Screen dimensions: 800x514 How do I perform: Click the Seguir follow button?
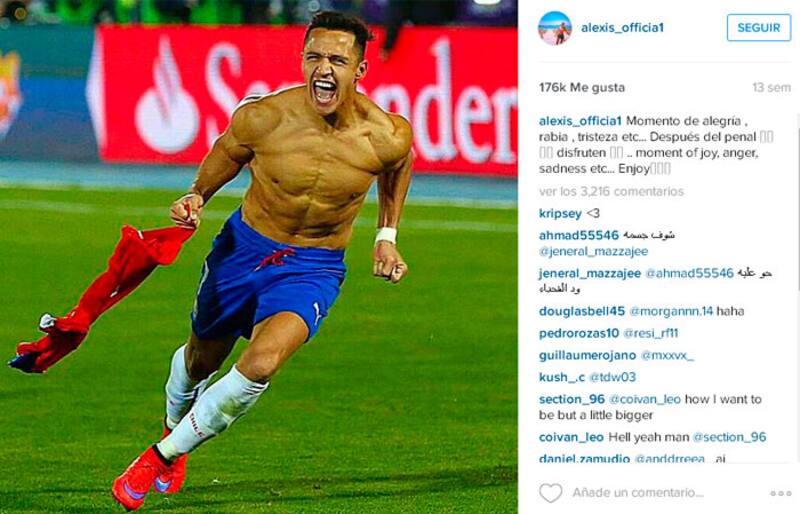(759, 28)
